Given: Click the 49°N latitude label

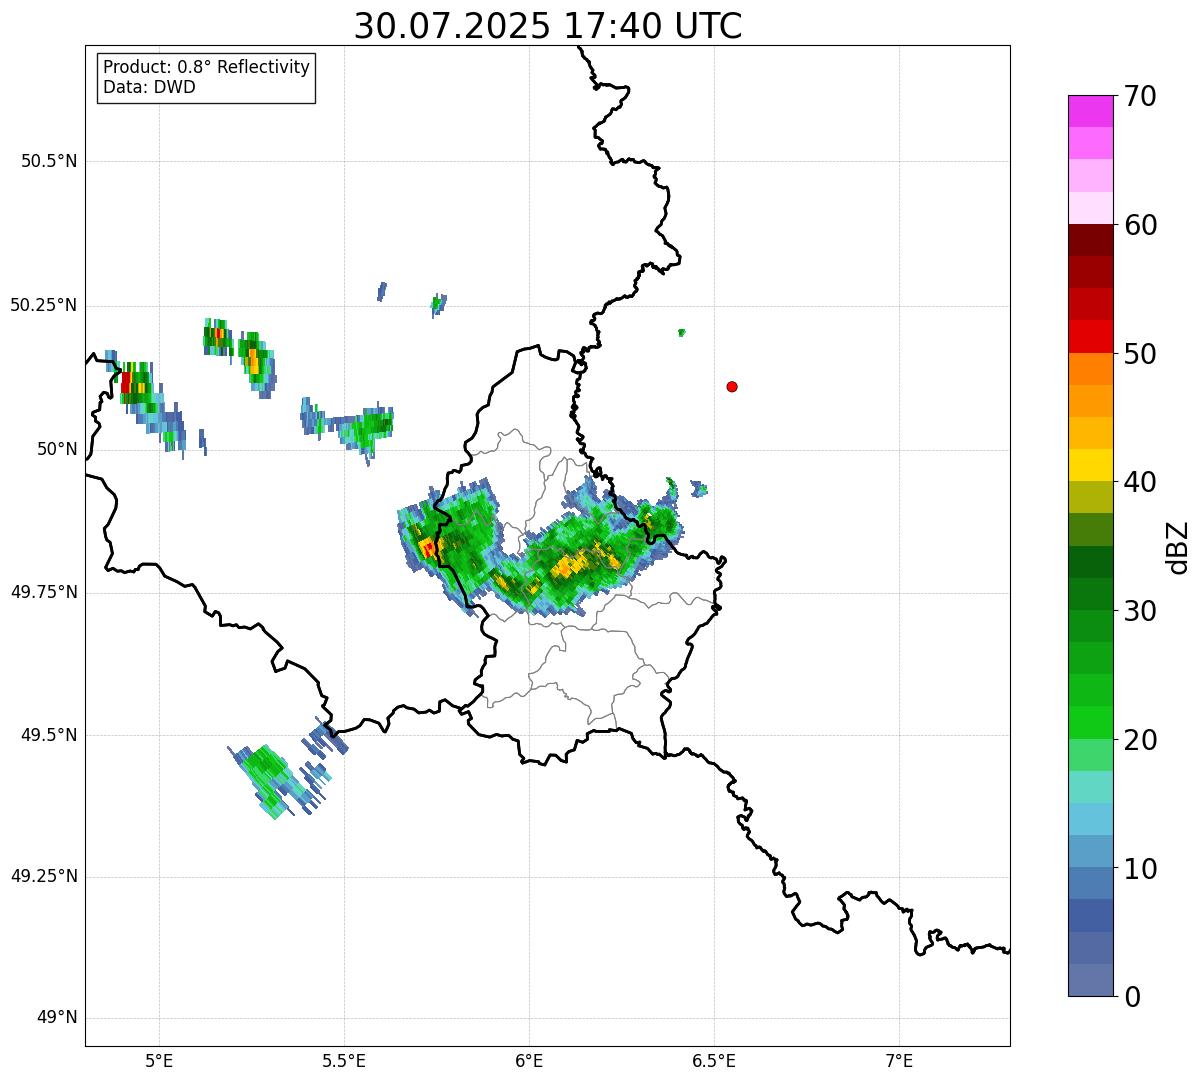Looking at the screenshot, I should (57, 1018).
